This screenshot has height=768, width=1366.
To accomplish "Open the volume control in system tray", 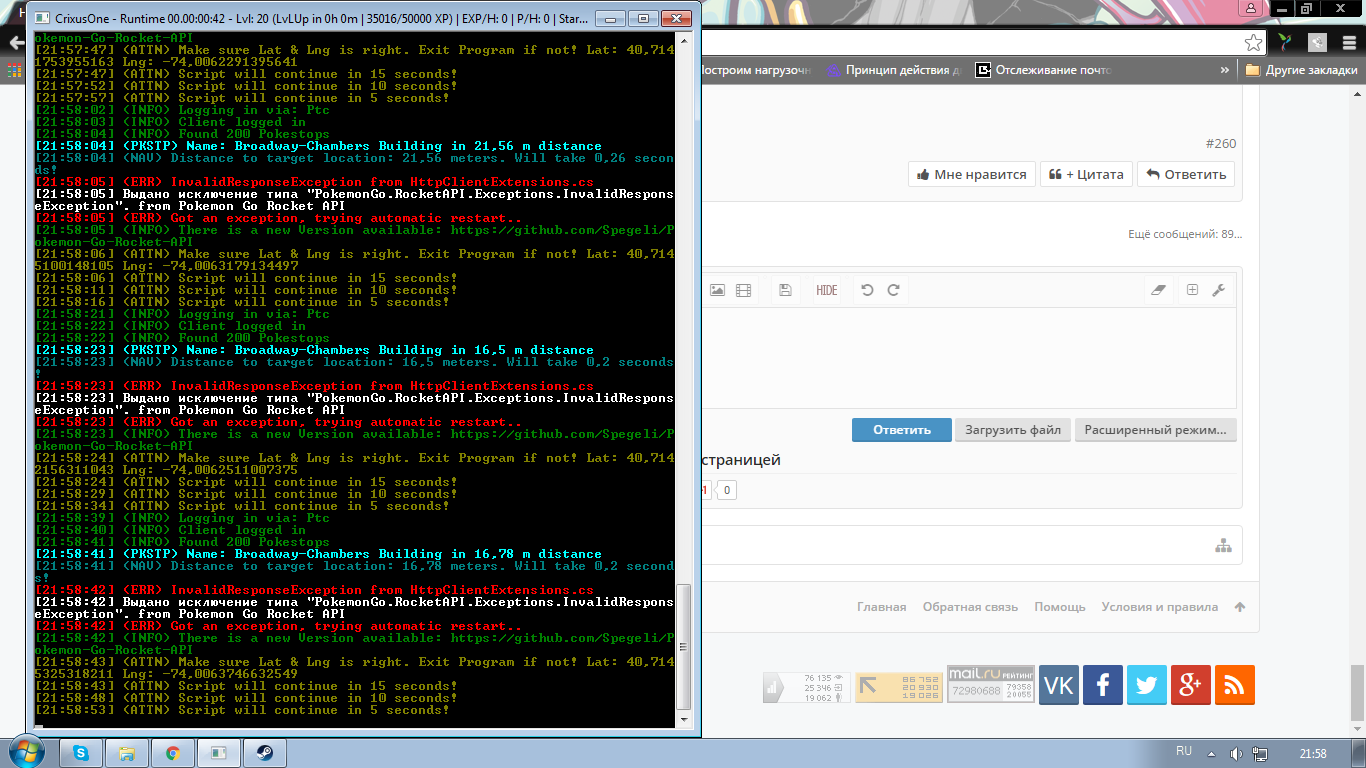I will click(1236, 753).
